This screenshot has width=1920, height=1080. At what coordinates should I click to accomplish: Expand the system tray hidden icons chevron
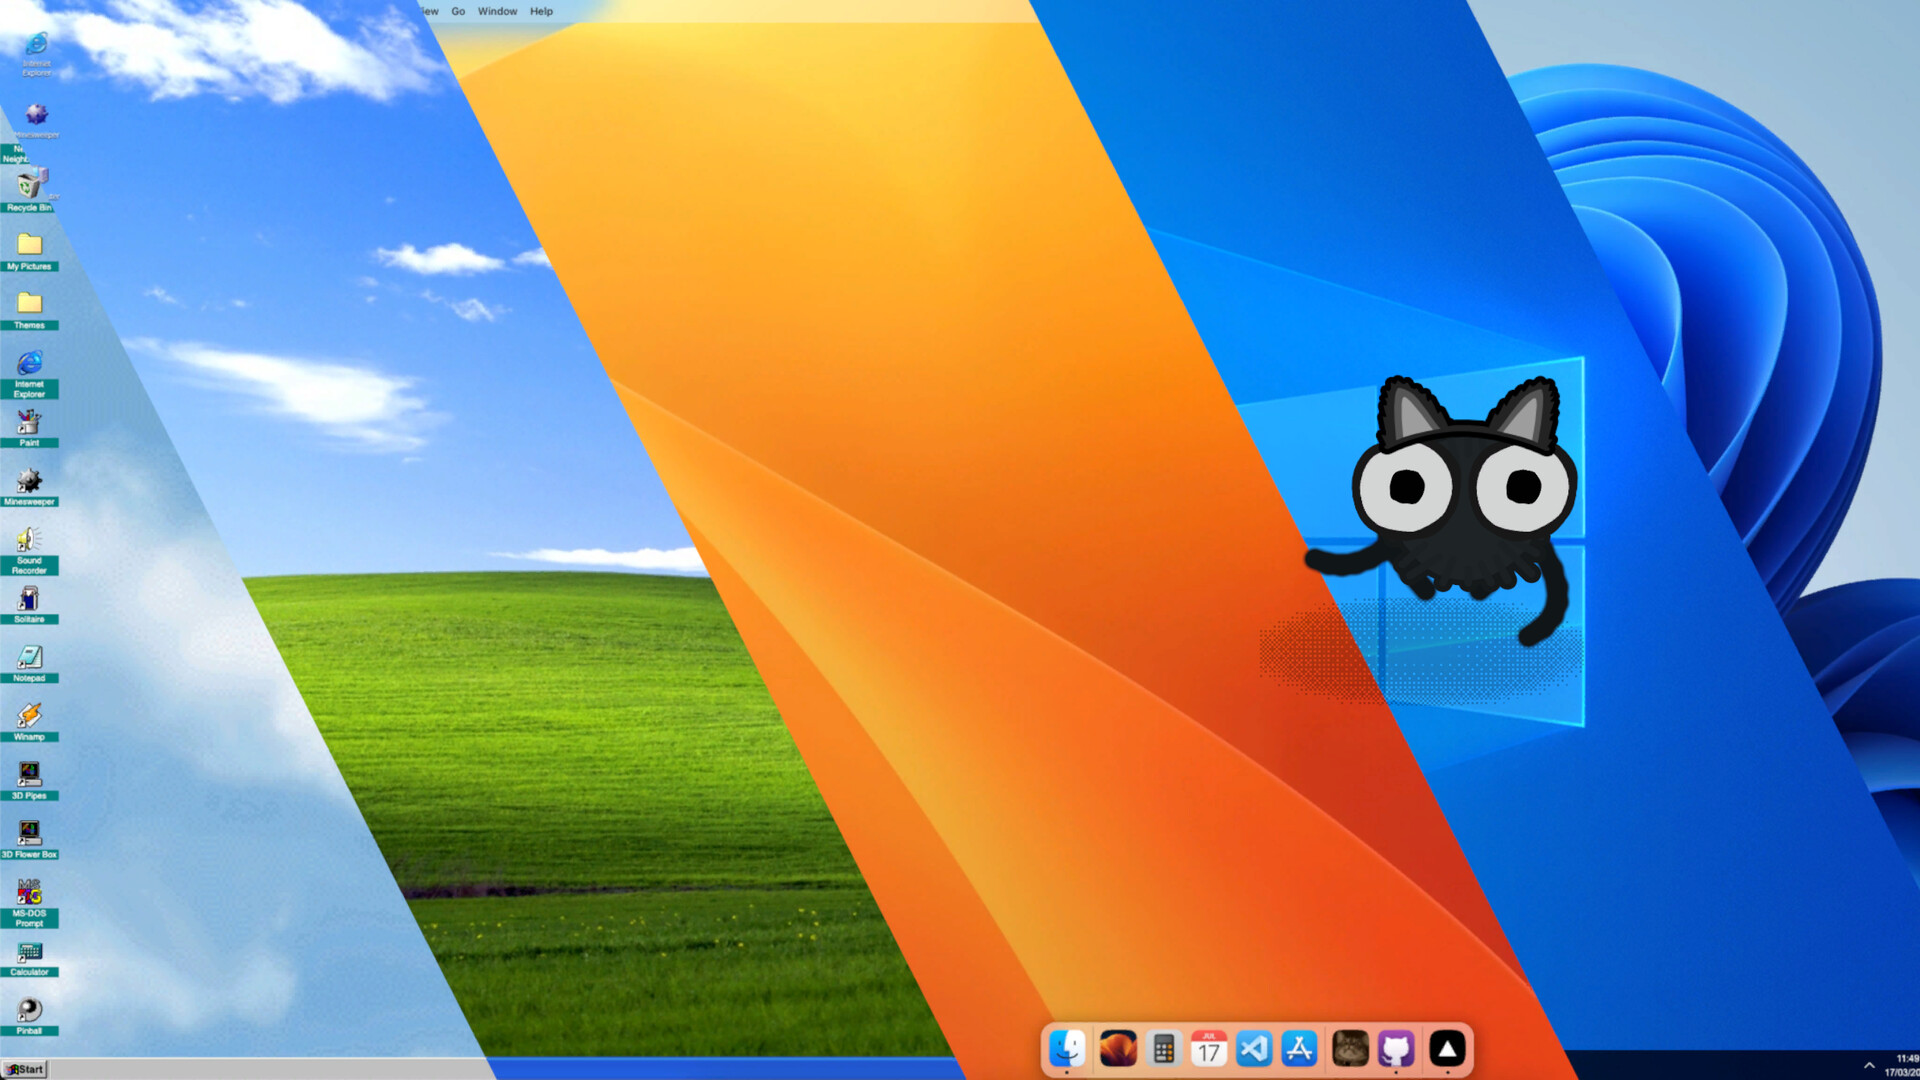click(x=1869, y=1065)
